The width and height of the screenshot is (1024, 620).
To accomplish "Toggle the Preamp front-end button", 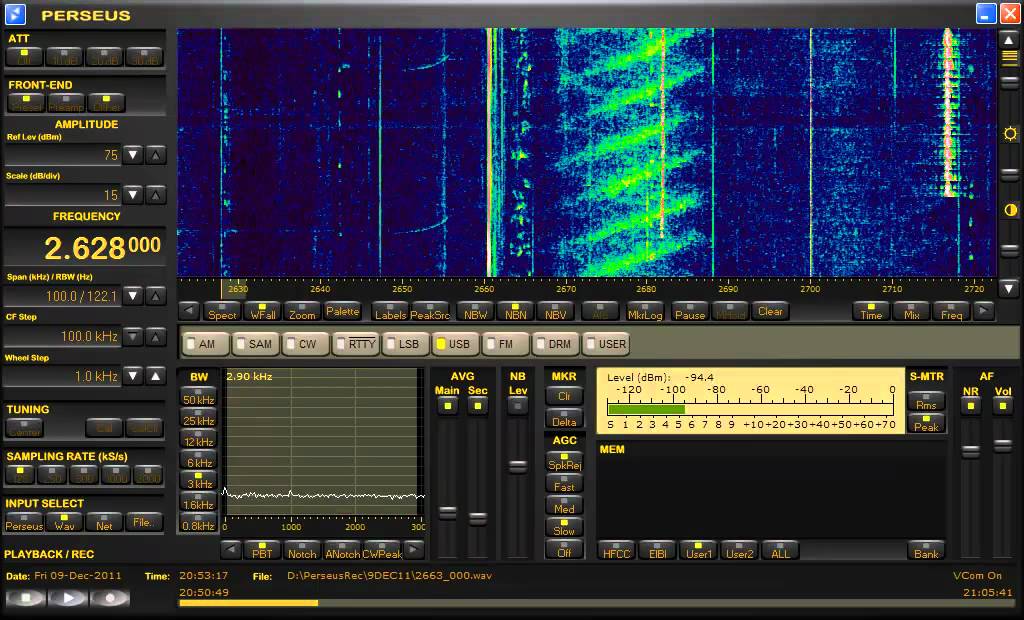I will [x=66, y=103].
